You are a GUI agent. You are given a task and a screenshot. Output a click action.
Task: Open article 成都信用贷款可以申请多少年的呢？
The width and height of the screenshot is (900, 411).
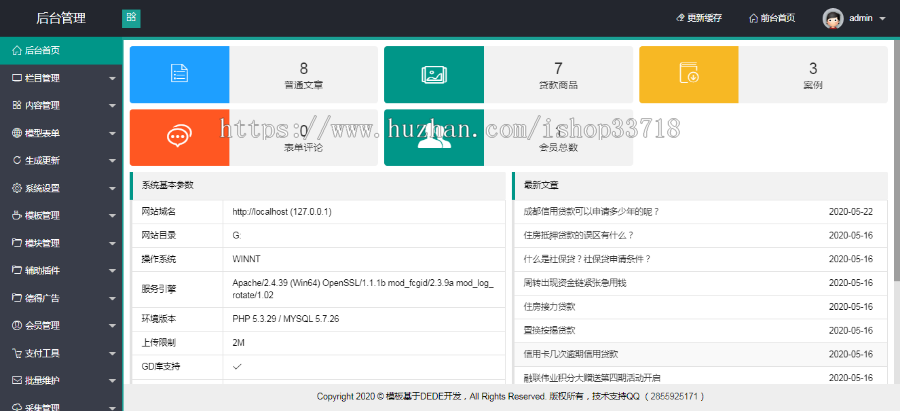click(x=592, y=211)
